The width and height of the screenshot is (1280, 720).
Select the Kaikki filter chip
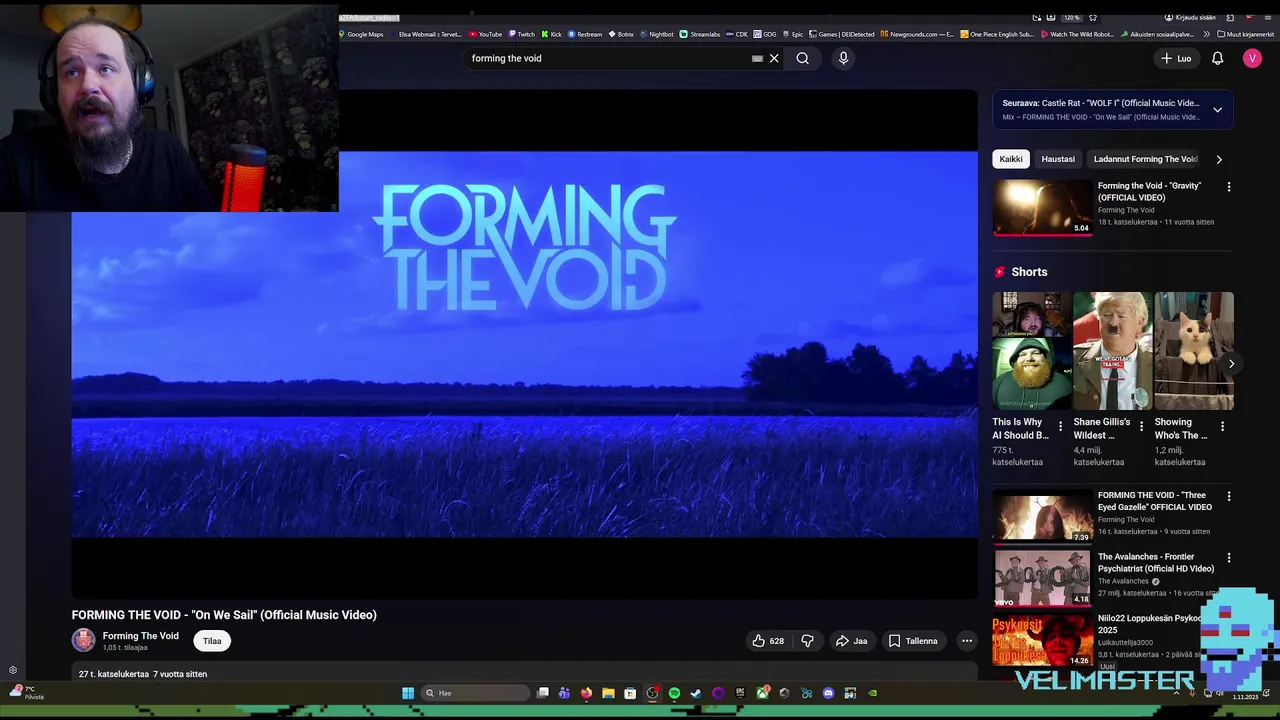[x=1011, y=159]
